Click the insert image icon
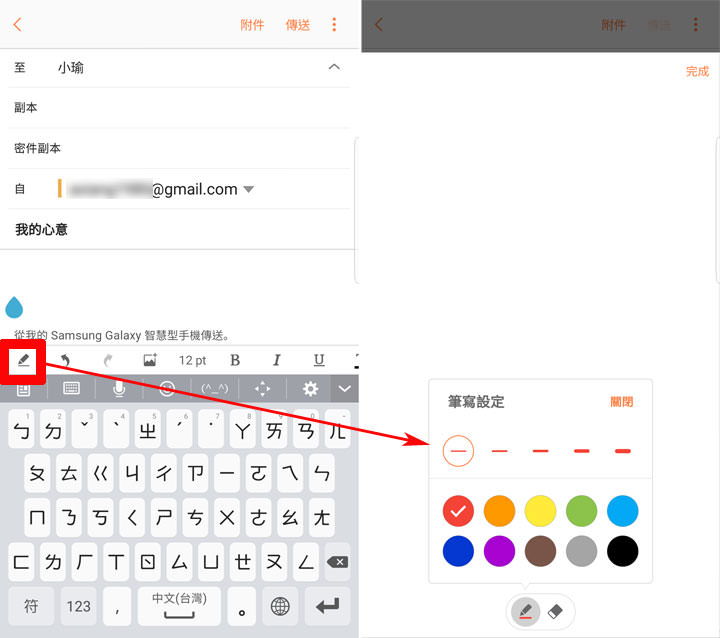This screenshot has height=638, width=720. pyautogui.click(x=150, y=360)
